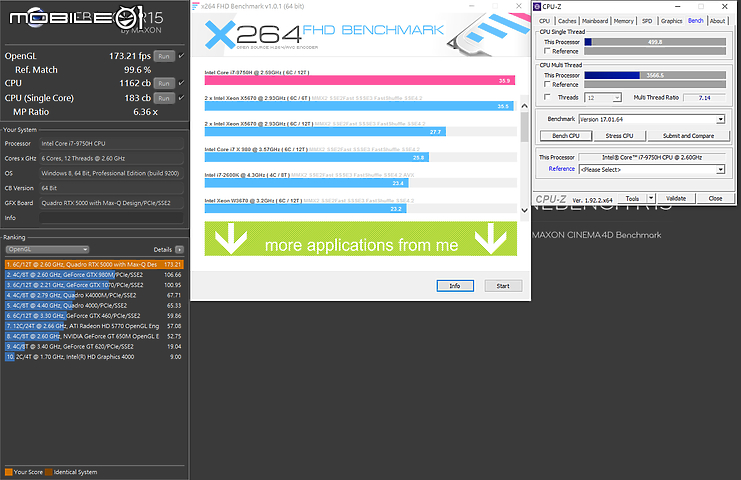Screen dimensions: 741x480
Task: Select ranking row 3 GeForce GTX 1070
Action: point(94,285)
